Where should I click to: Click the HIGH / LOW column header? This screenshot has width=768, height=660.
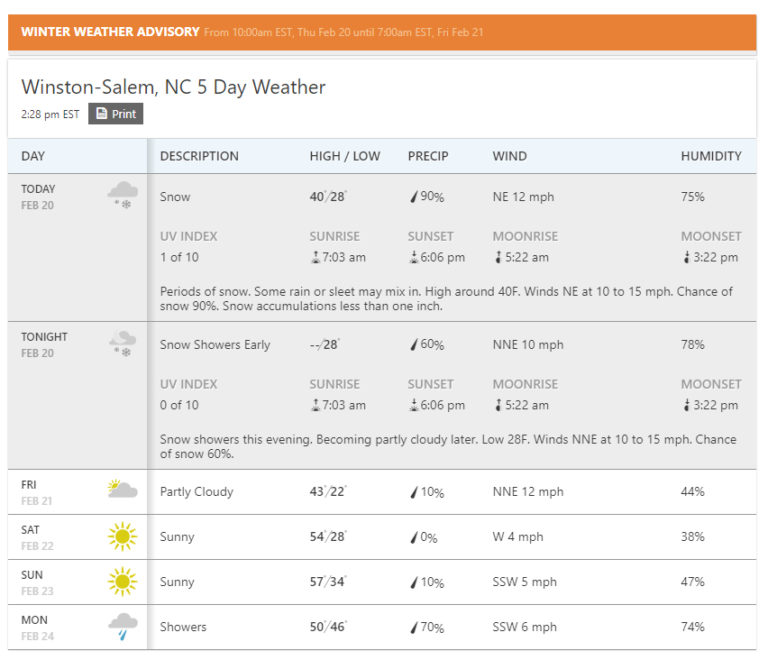[x=344, y=156]
